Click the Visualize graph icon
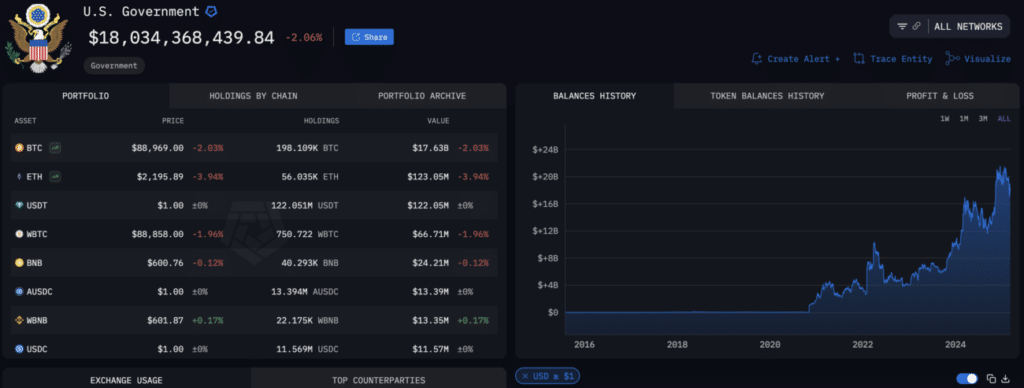Image resolution: width=1024 pixels, height=388 pixels. [952, 59]
